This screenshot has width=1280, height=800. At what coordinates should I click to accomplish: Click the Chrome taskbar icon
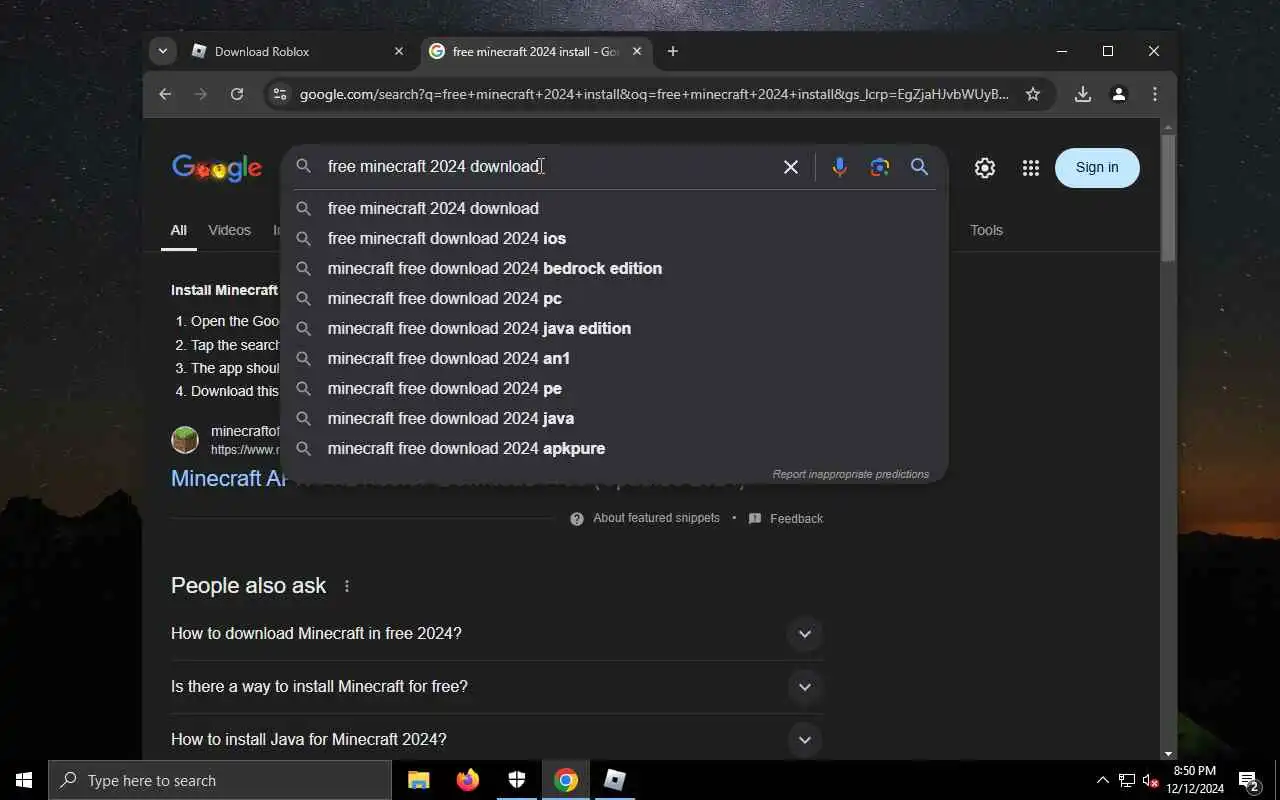tap(565, 780)
